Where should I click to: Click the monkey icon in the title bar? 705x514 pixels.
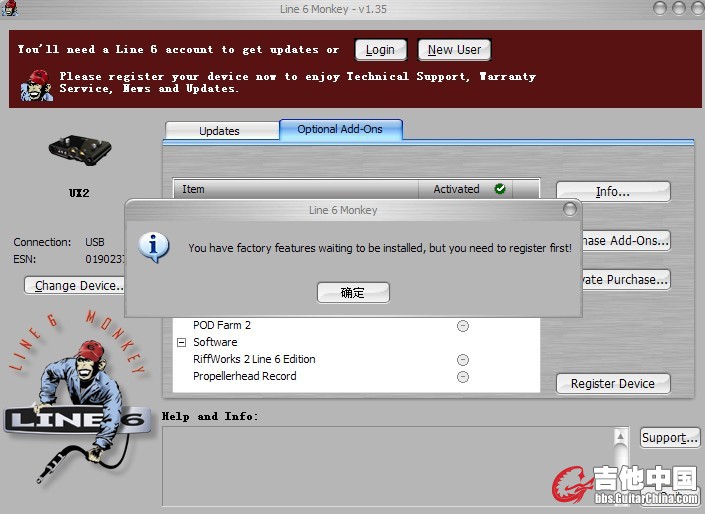pos(12,9)
